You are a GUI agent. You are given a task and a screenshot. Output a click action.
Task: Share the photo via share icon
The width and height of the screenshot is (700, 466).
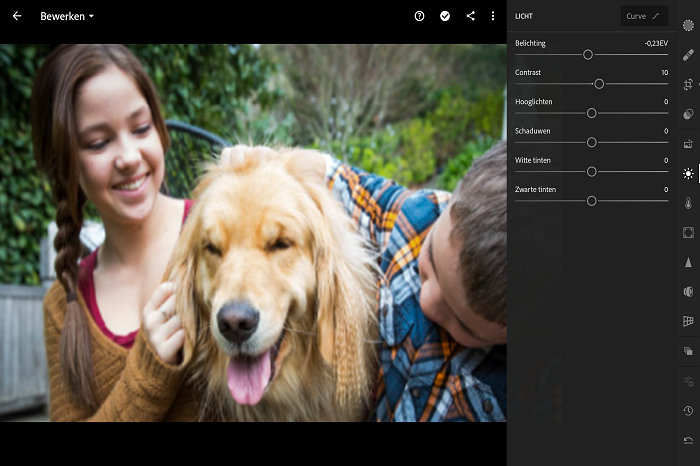(x=471, y=16)
